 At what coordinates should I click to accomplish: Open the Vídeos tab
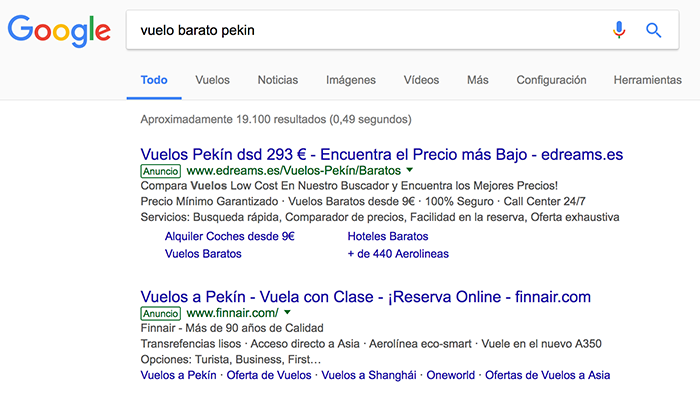421,80
